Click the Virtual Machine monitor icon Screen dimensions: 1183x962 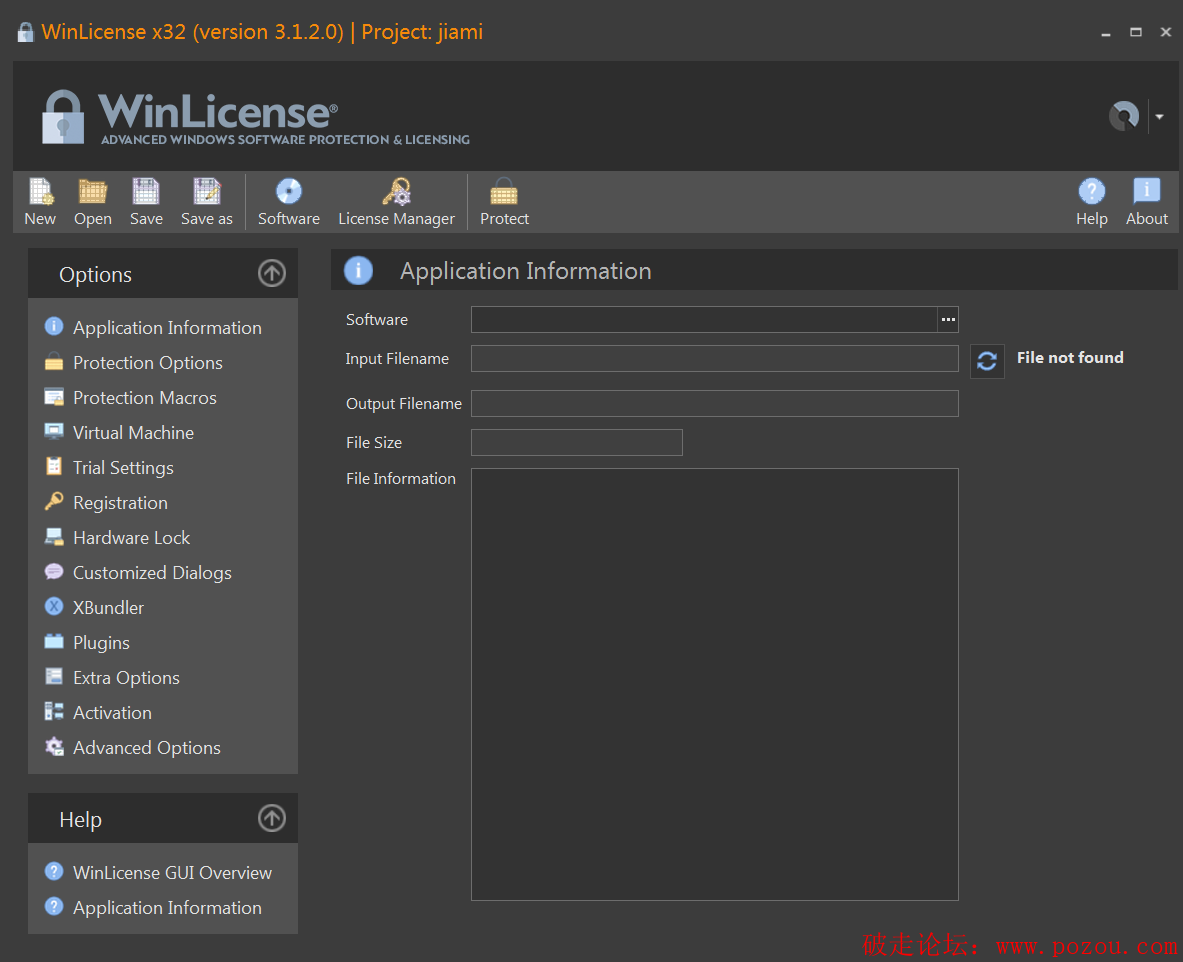(54, 431)
